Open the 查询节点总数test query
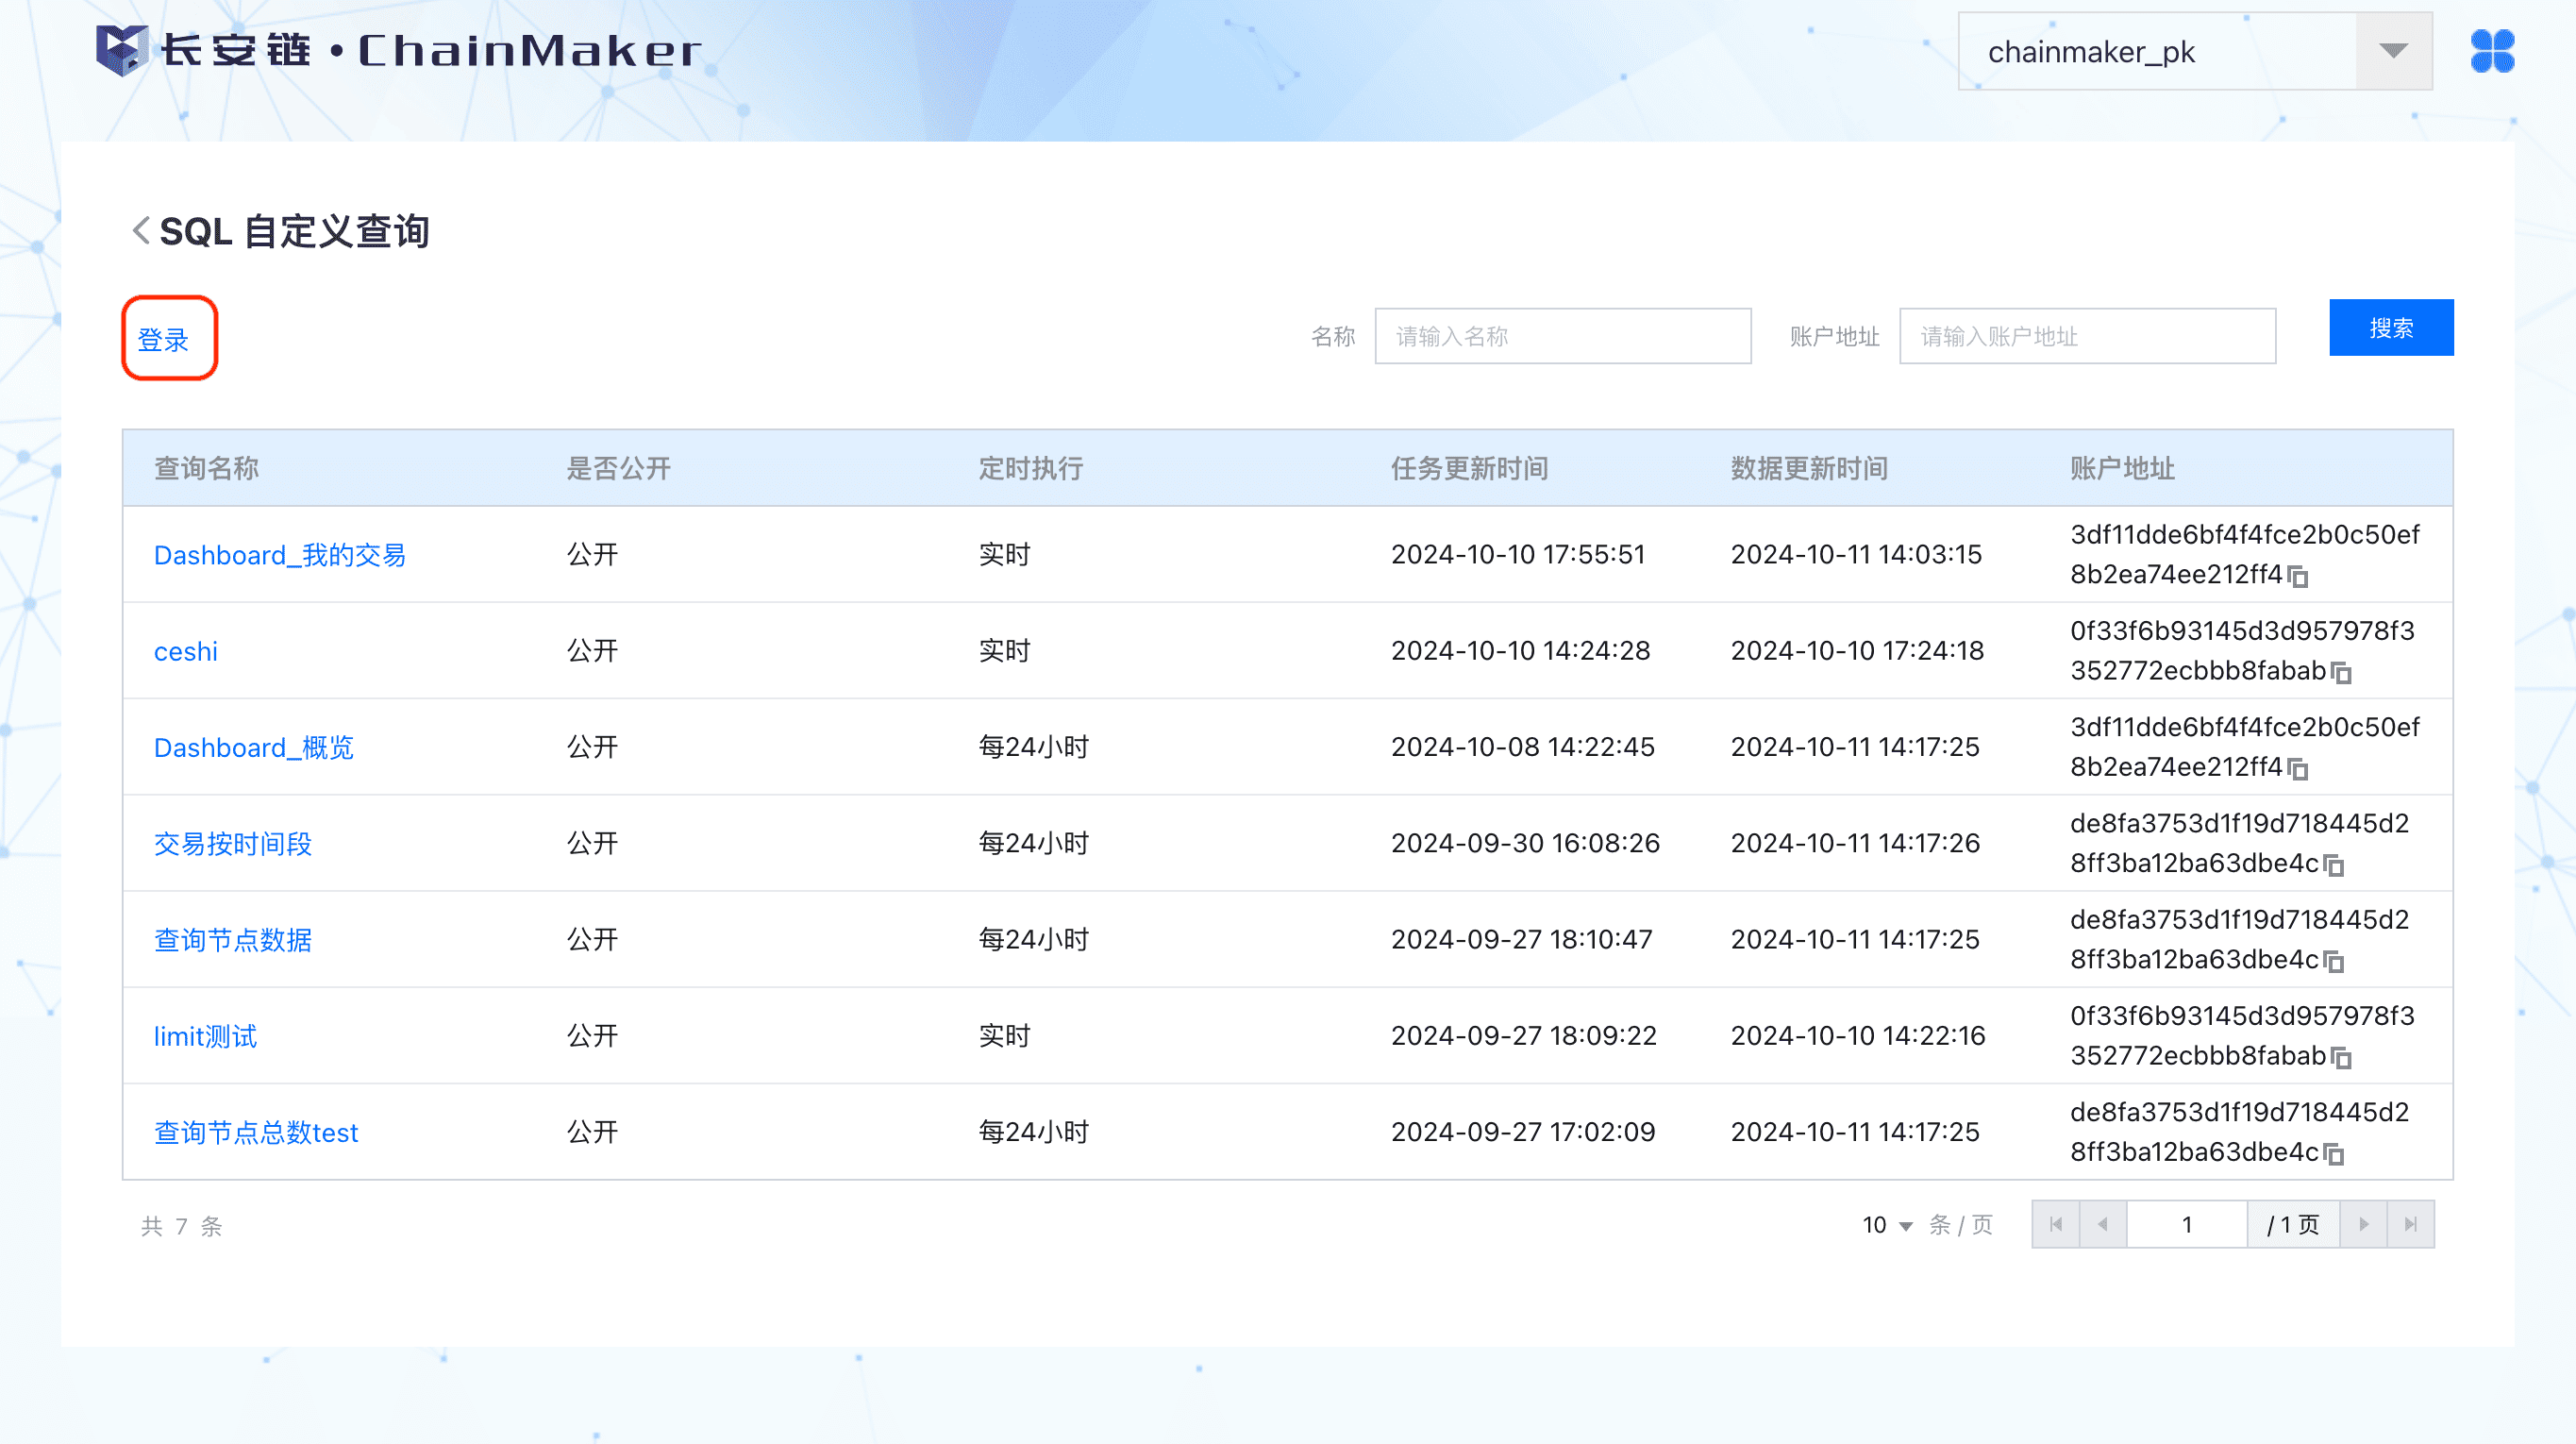This screenshot has width=2576, height=1444. tap(256, 1133)
